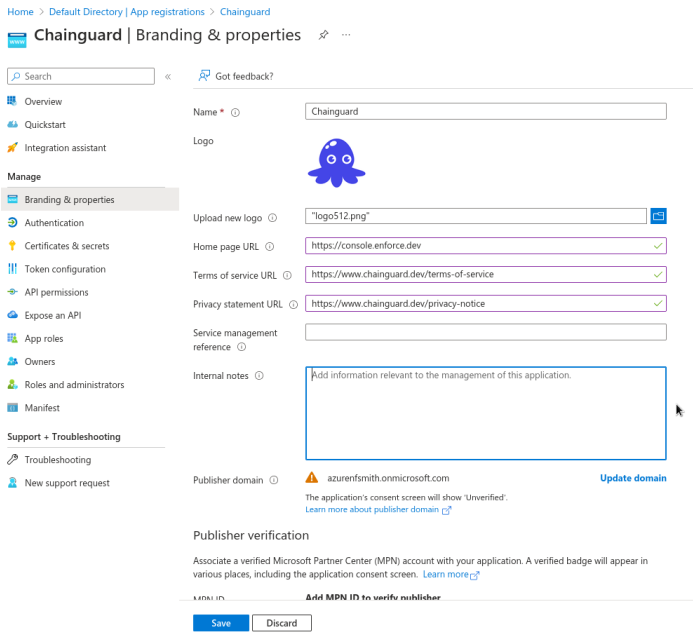693x640 pixels.
Task: Click the Internal notes text area
Action: (x=486, y=413)
